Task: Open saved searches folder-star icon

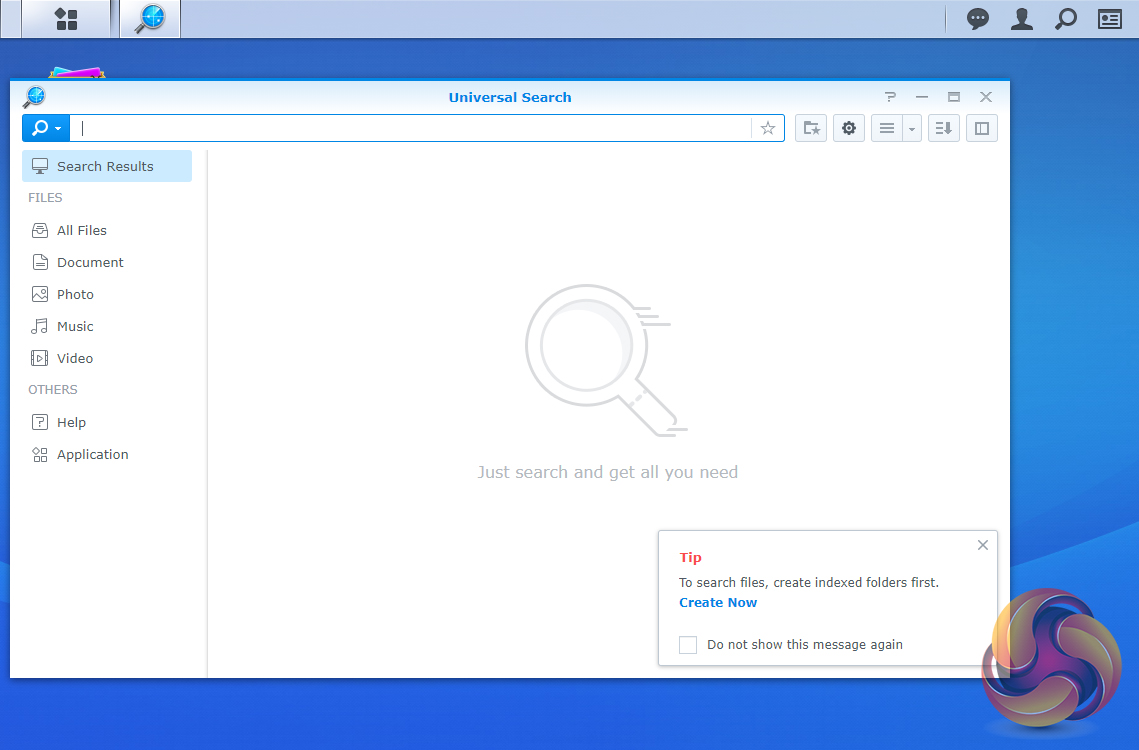Action: pos(811,128)
